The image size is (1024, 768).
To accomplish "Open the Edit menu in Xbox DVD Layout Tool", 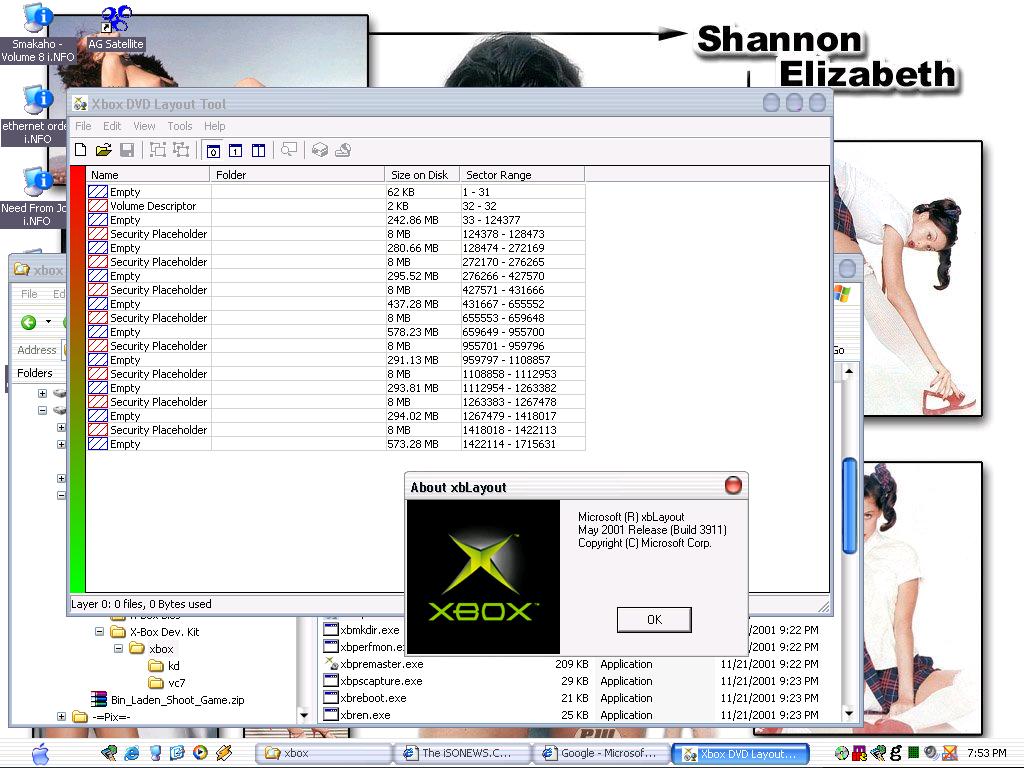I will tap(112, 126).
